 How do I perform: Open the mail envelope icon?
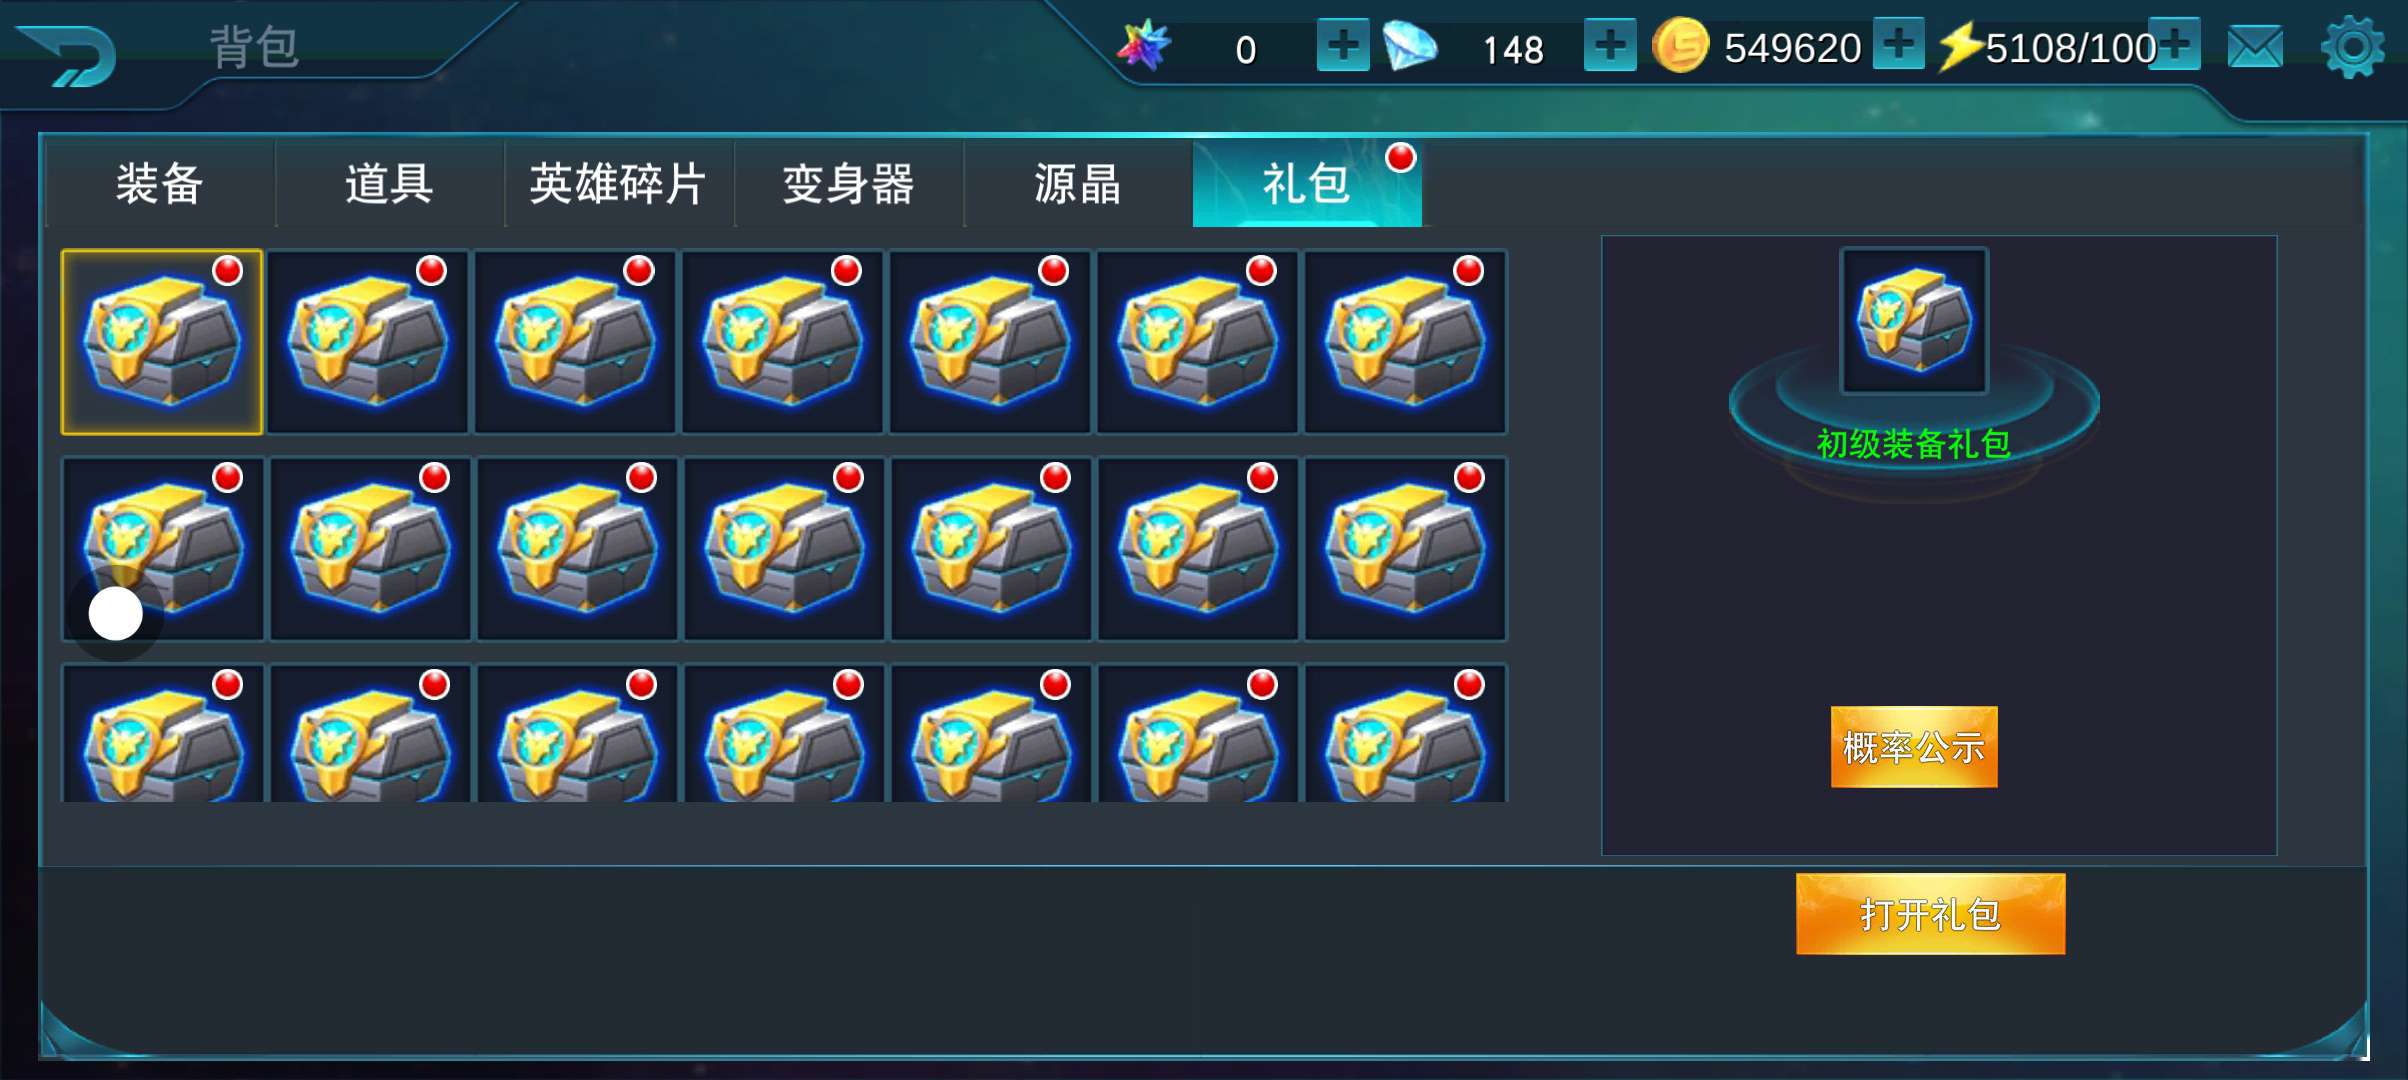pos(2254,47)
